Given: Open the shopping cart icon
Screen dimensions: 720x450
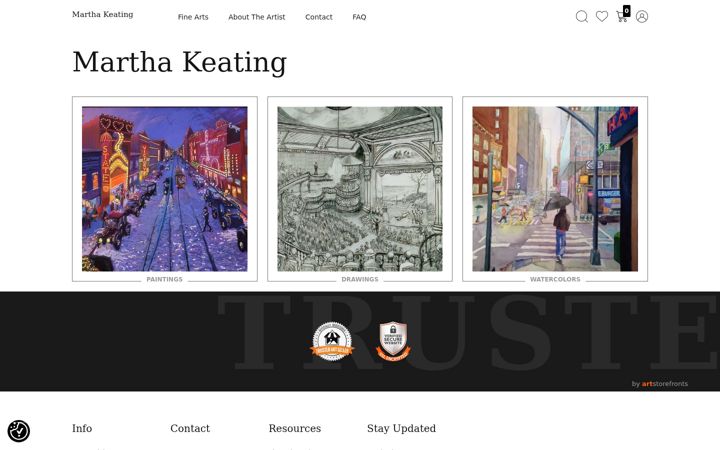Looking at the screenshot, I should (622, 15).
